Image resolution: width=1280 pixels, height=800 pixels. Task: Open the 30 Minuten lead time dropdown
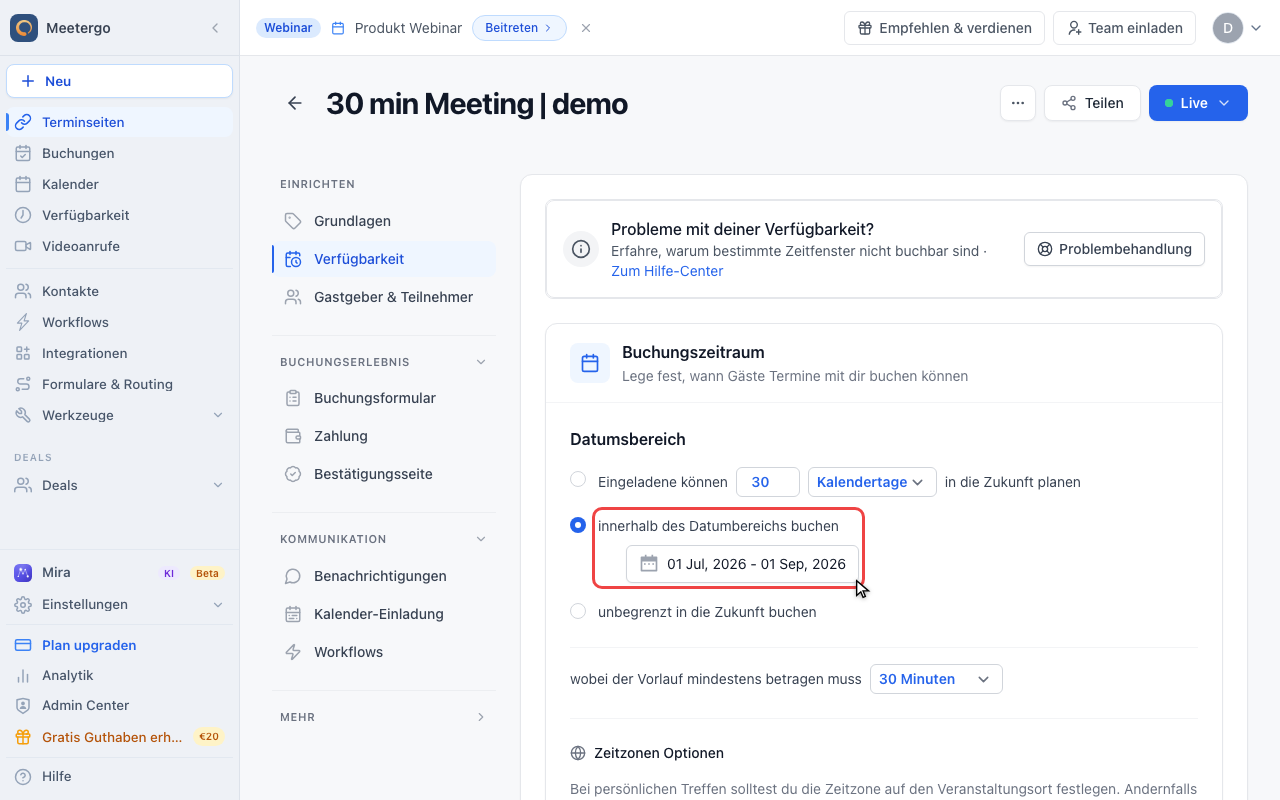click(936, 679)
